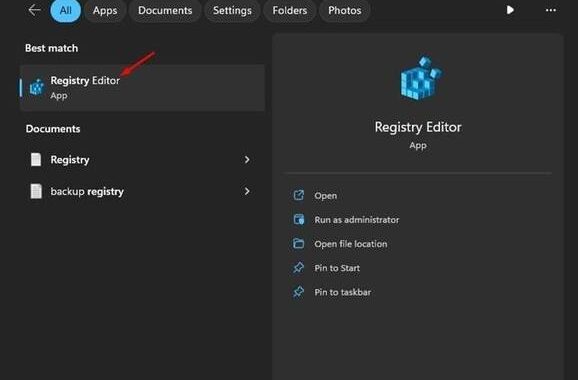Click the Run as administrator shield icon
This screenshot has height=380, width=578.
pyautogui.click(x=299, y=219)
